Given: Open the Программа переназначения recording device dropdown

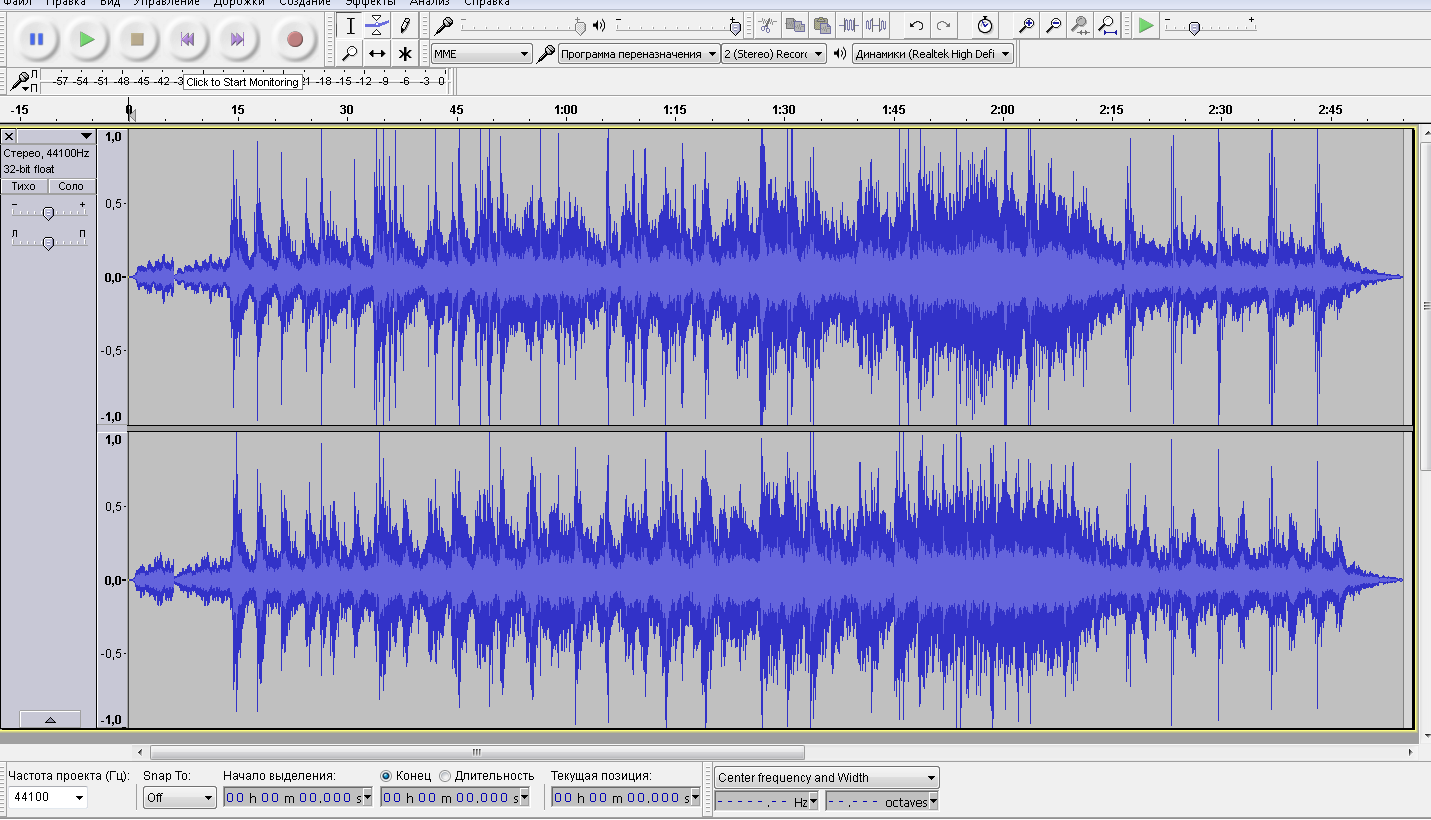Looking at the screenshot, I should coord(638,54).
